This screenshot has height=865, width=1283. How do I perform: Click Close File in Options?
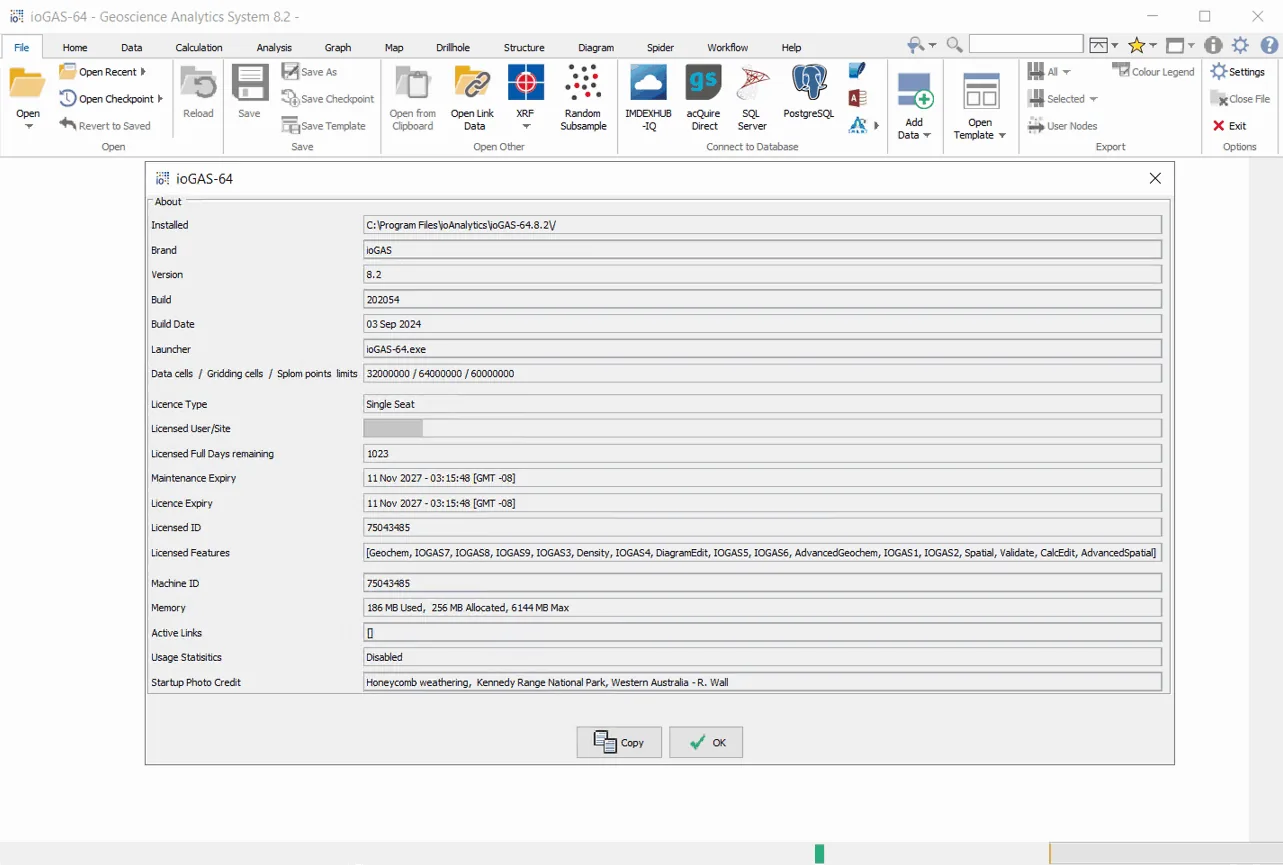coord(1240,99)
